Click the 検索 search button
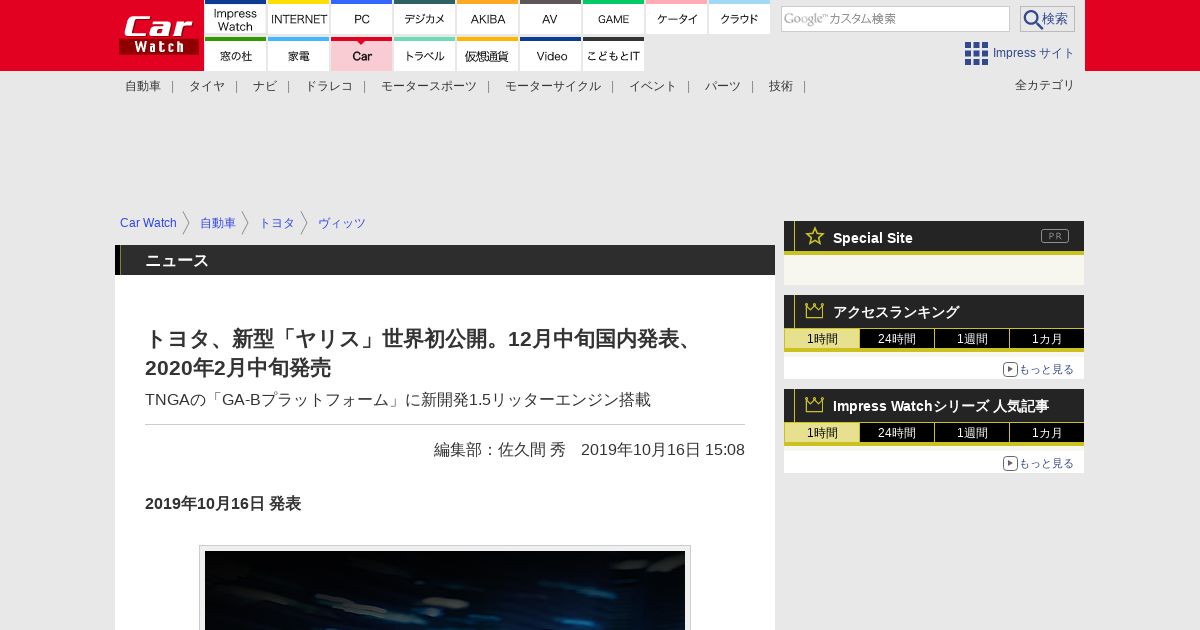Viewport: 1200px width, 630px height. click(1047, 19)
